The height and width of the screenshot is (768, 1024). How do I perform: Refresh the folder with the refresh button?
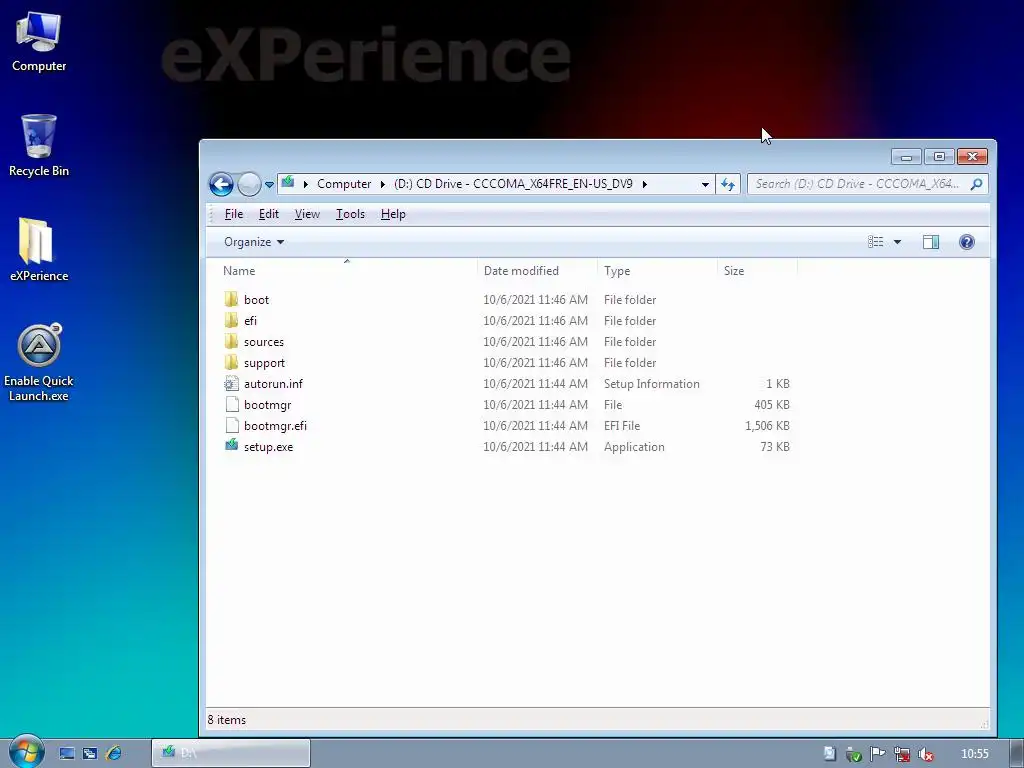click(x=728, y=185)
